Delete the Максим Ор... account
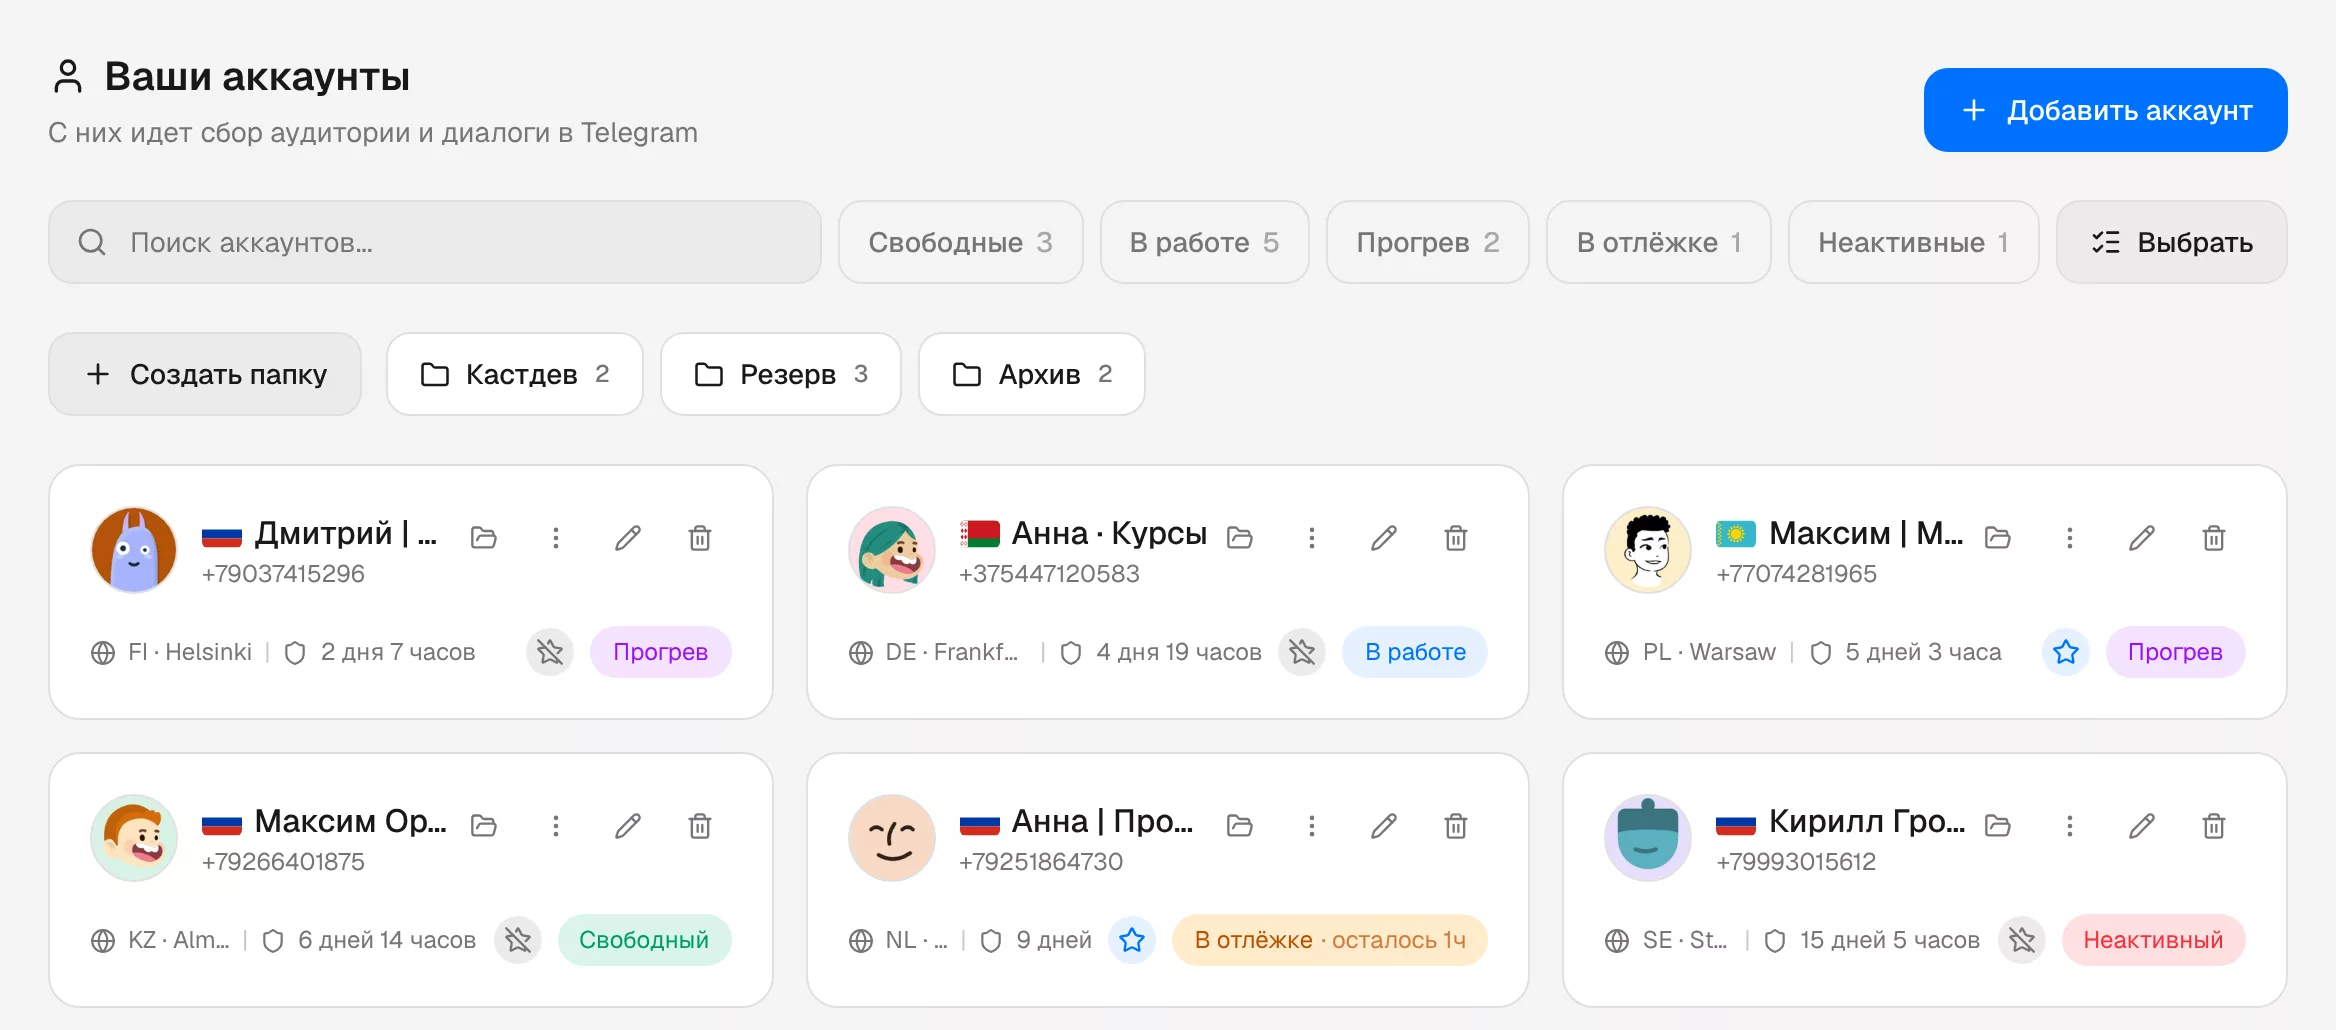 [700, 826]
